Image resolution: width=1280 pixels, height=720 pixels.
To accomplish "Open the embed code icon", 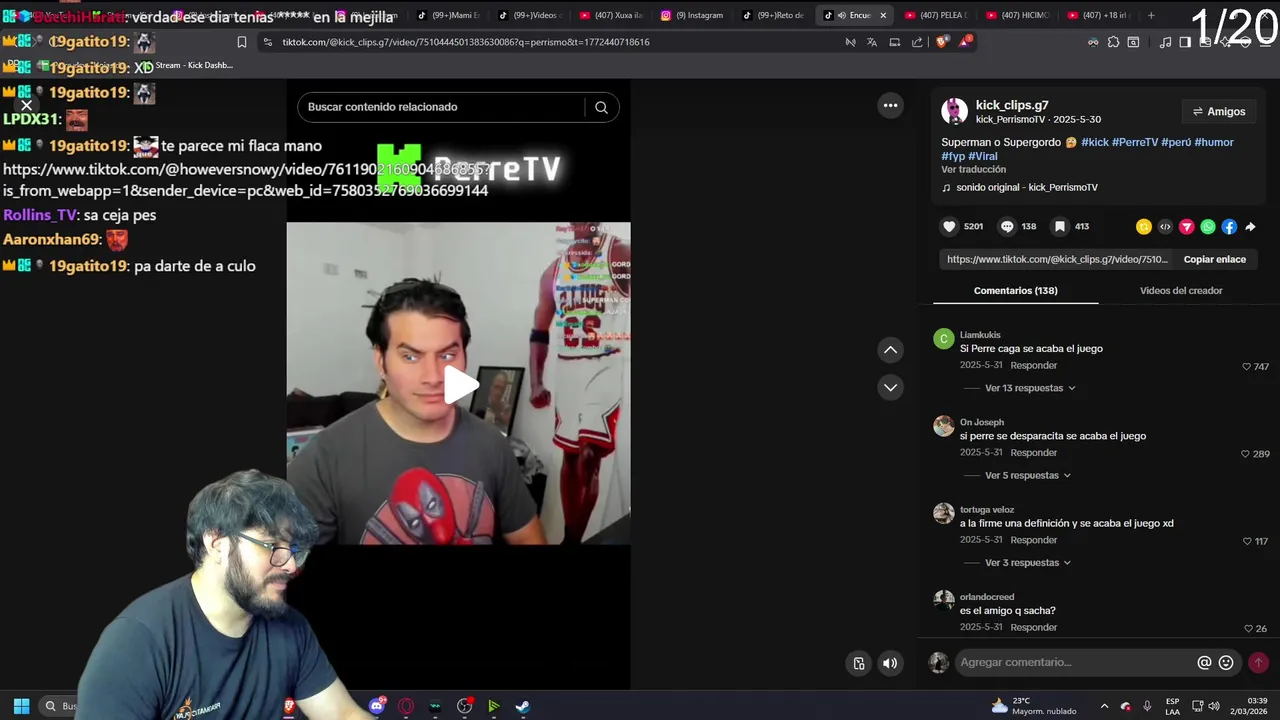I will coord(1165,227).
